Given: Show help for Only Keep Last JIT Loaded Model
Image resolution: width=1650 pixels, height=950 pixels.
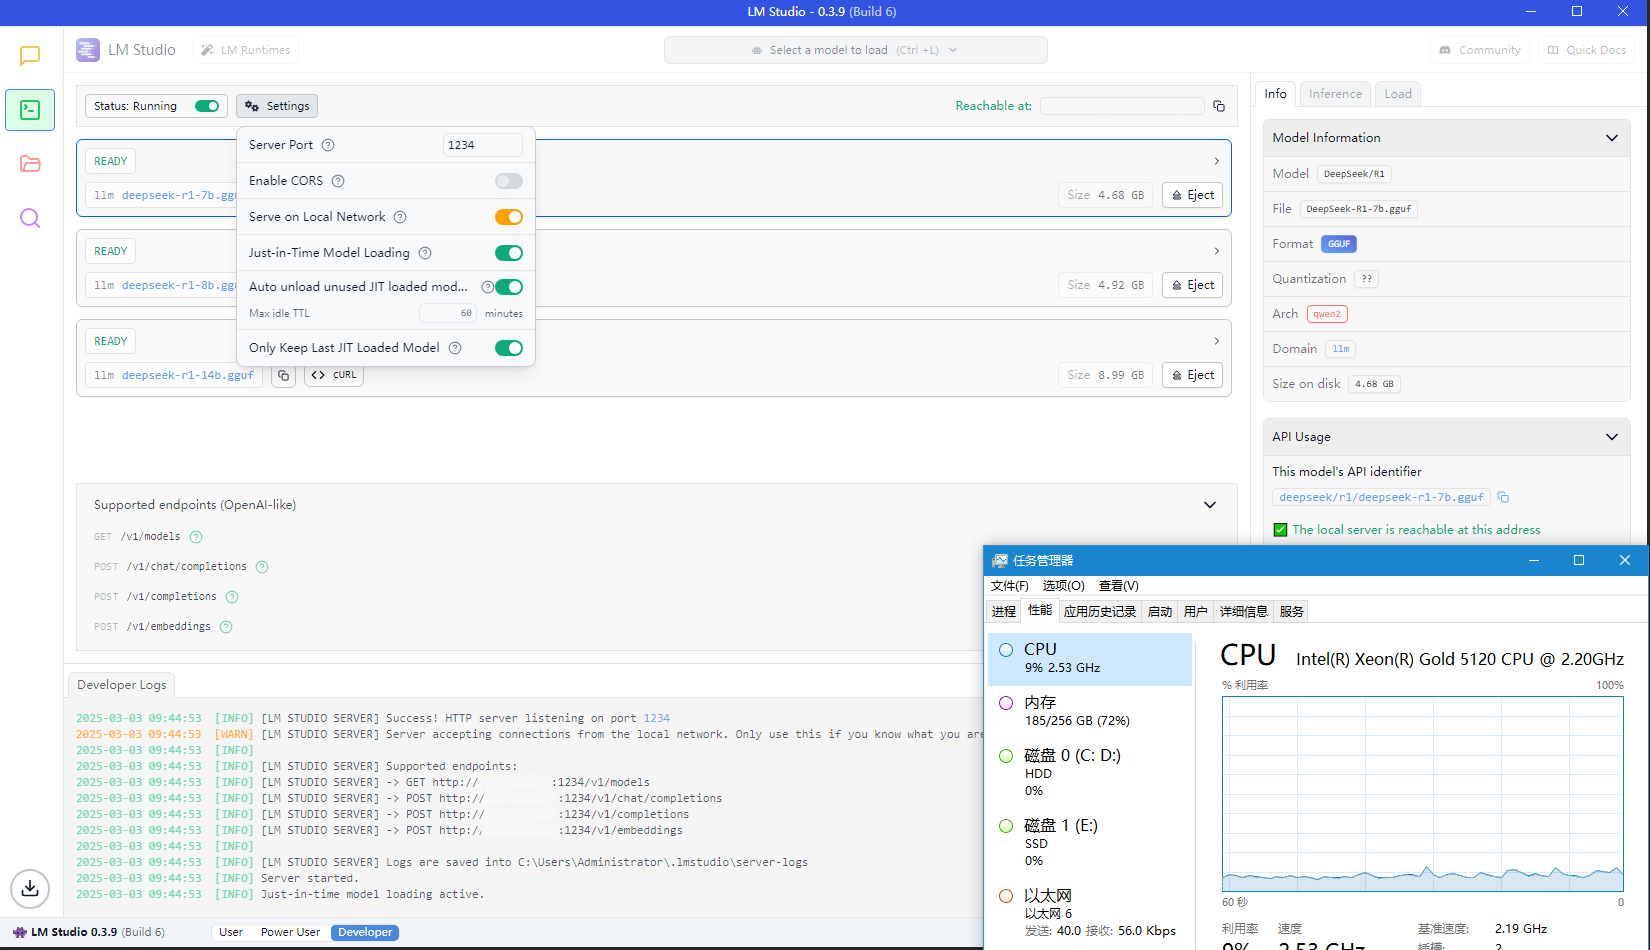Looking at the screenshot, I should point(455,348).
